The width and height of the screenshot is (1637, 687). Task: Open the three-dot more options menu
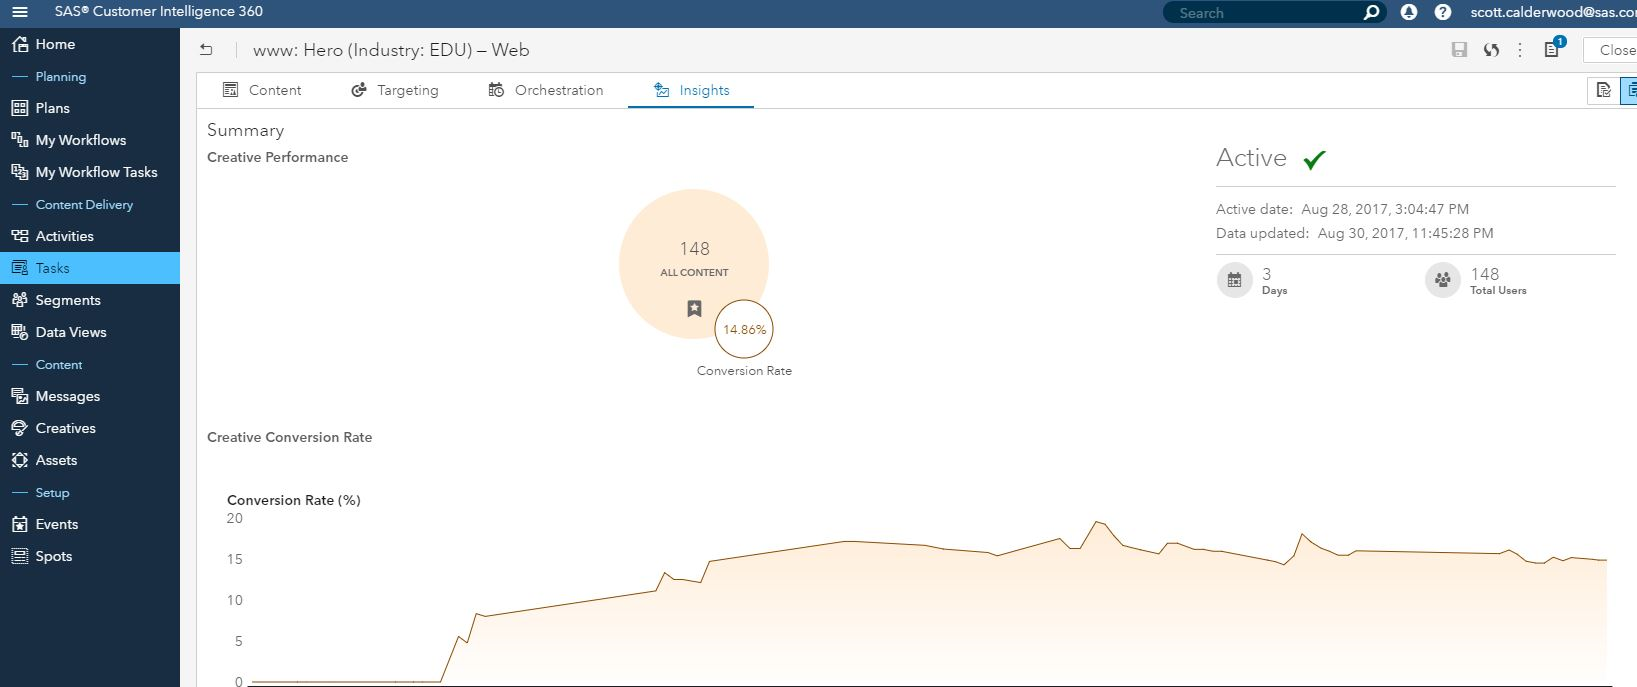pyautogui.click(x=1520, y=50)
